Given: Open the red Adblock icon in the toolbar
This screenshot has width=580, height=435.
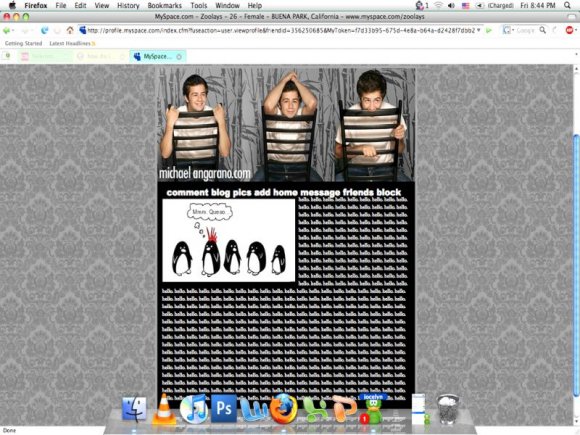Looking at the screenshot, I should 569,30.
